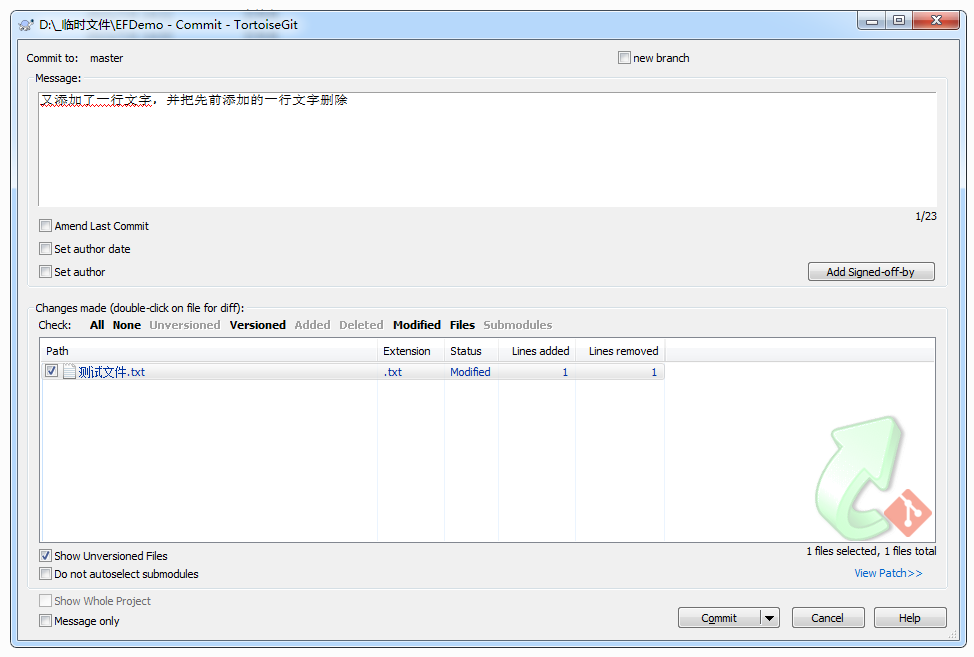Screen dimensions: 974x657
Task: Sort by Status column header
Action: click(x=471, y=351)
